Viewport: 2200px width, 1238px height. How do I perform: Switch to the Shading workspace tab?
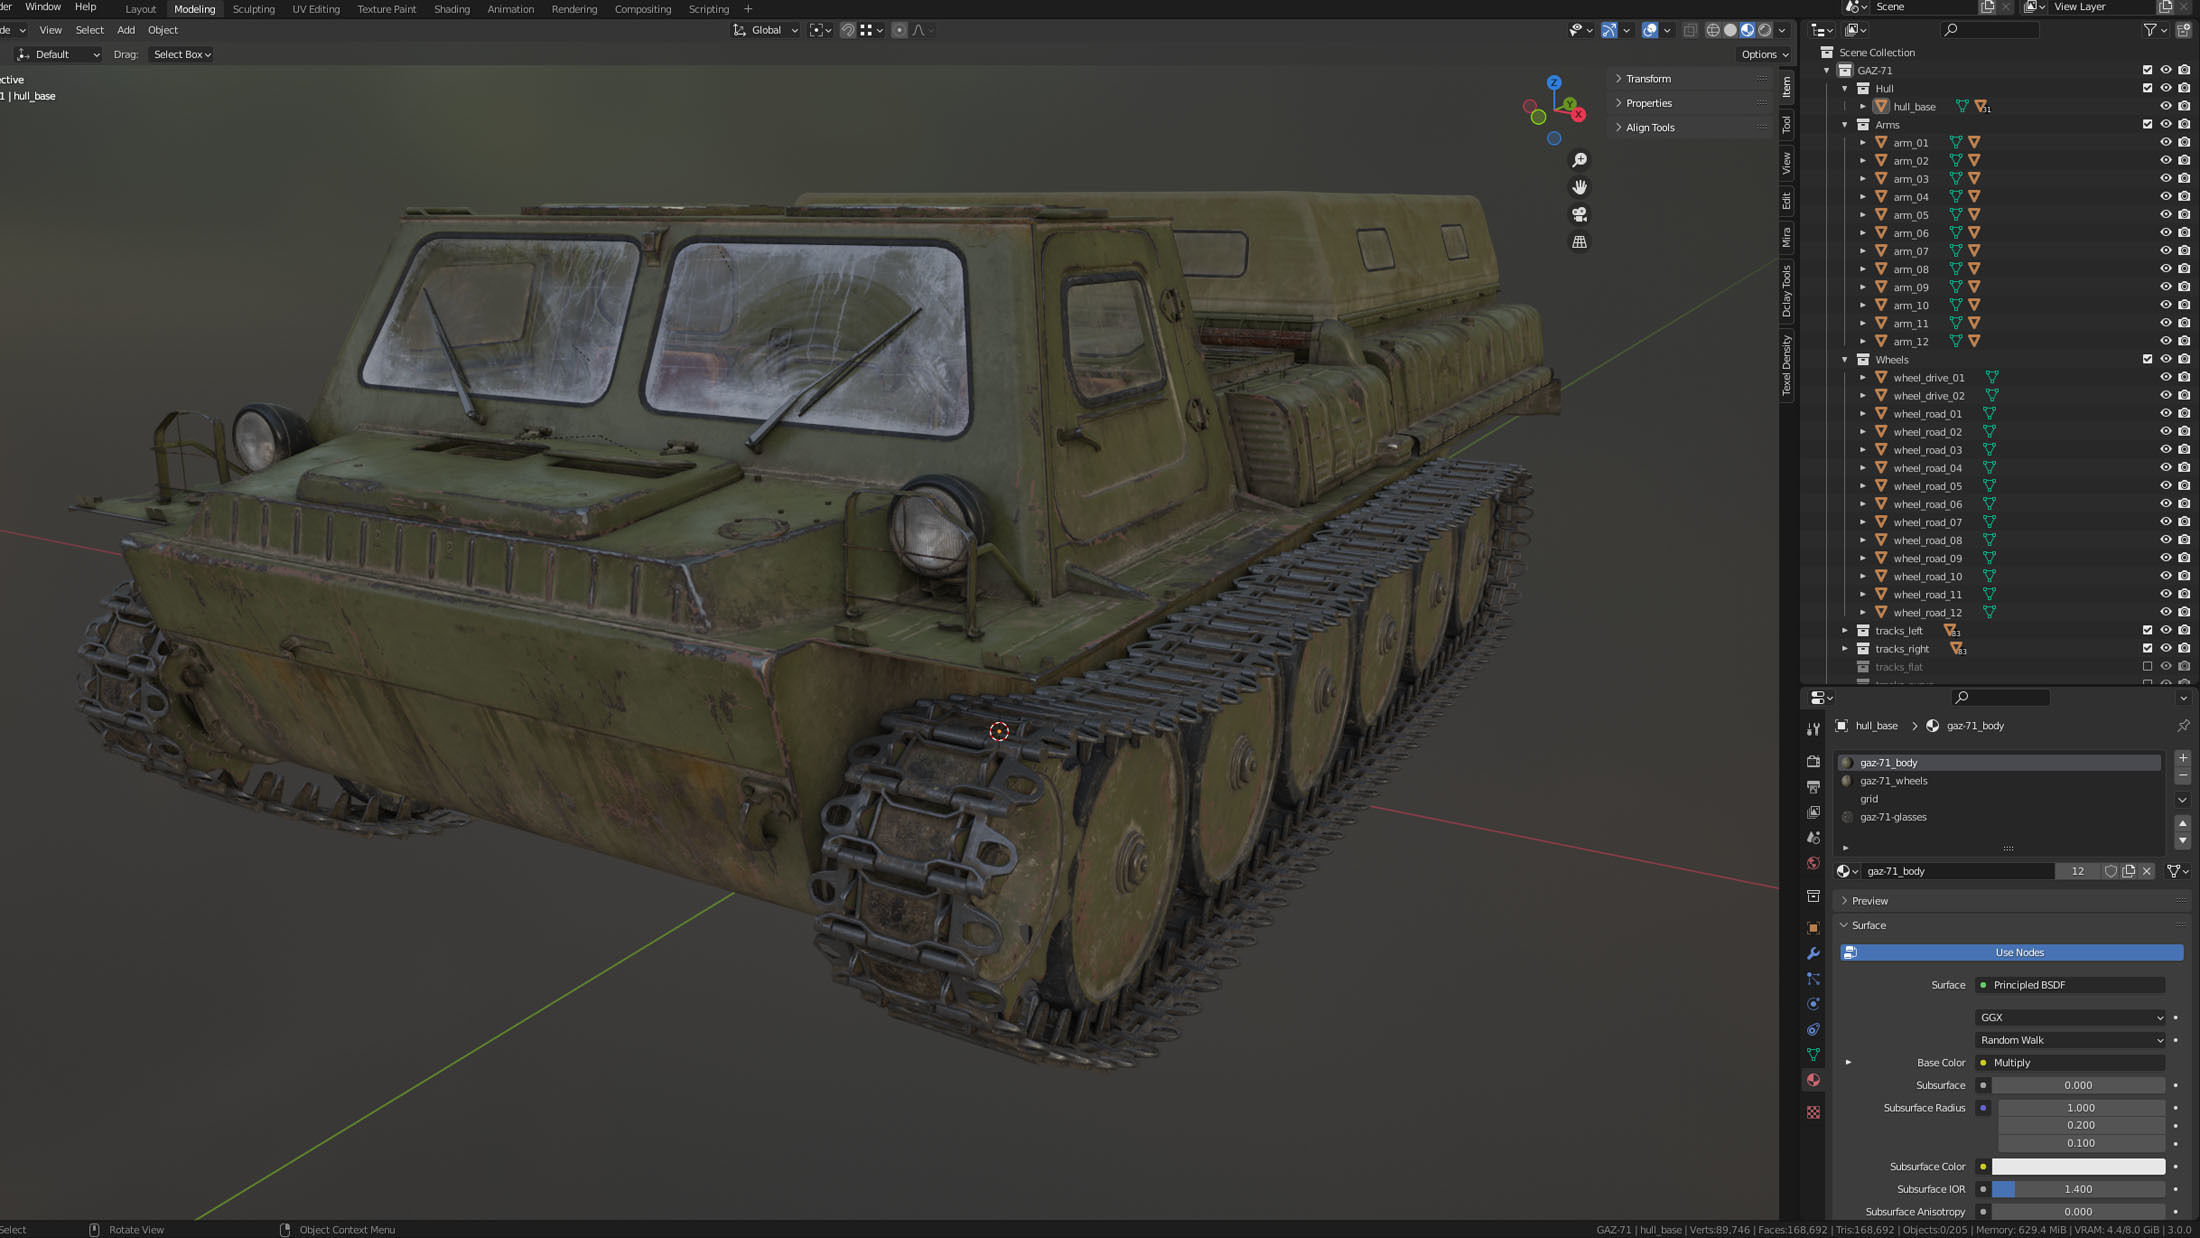point(451,9)
